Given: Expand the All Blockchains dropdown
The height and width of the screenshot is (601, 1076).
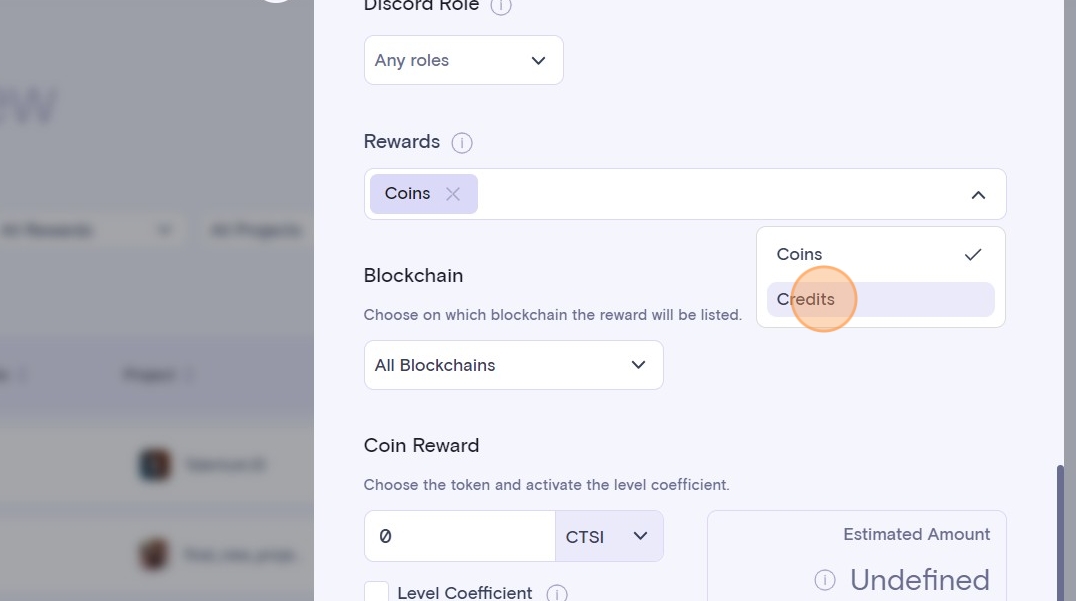Looking at the screenshot, I should (x=513, y=365).
